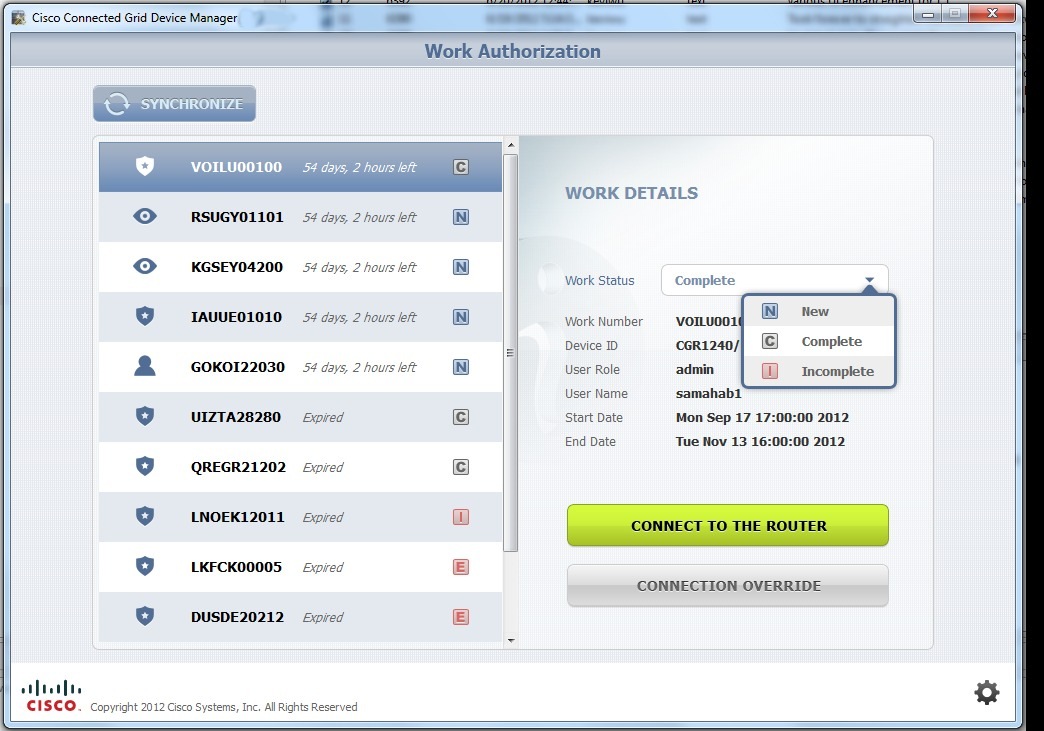Maximize the Device Manager window

tap(955, 14)
